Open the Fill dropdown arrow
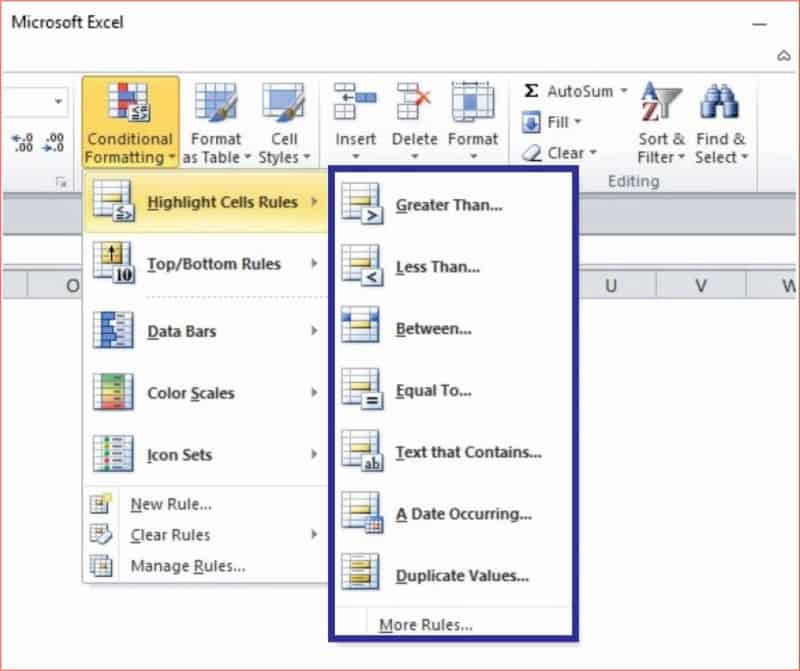The image size is (800, 671). point(578,121)
